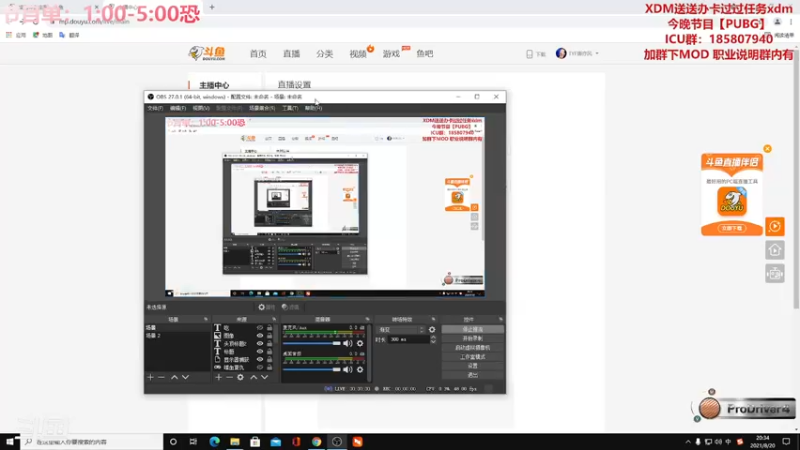The height and width of the screenshot is (450, 800).
Task: Toggle lock on image source
Action: [269, 336]
